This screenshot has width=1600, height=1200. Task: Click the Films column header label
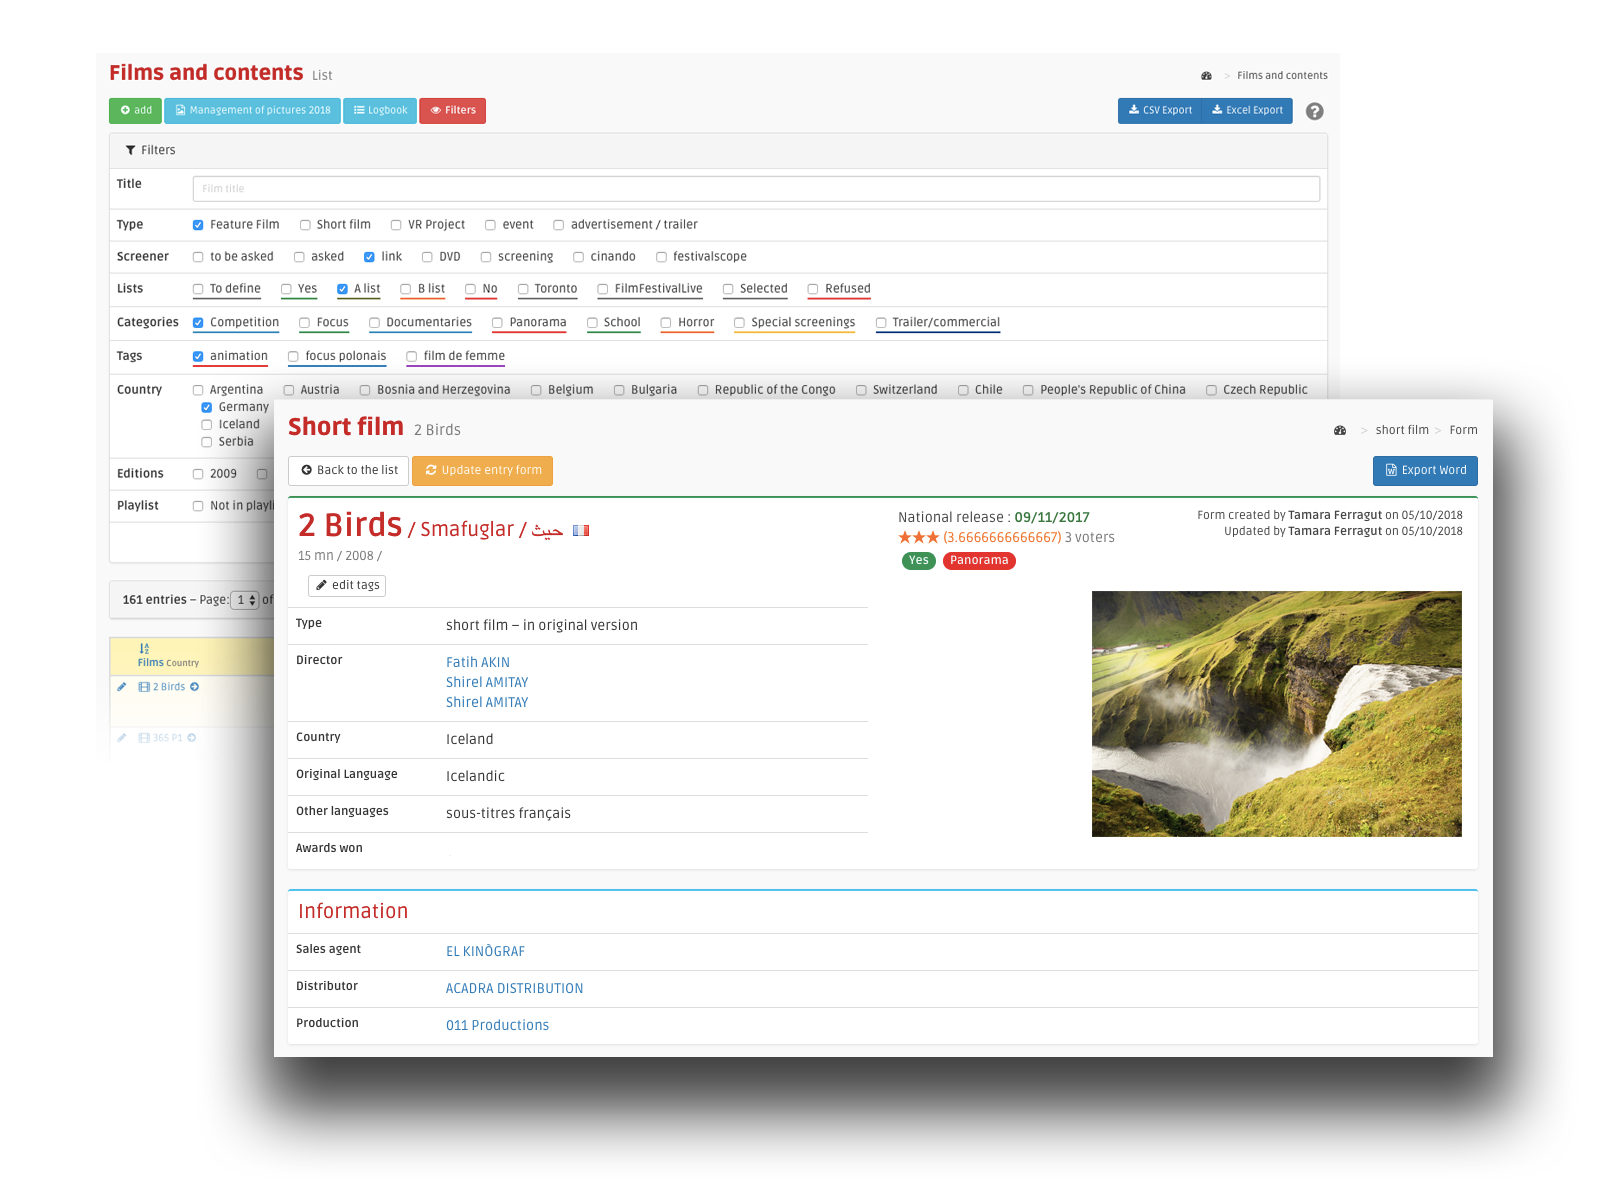point(151,663)
